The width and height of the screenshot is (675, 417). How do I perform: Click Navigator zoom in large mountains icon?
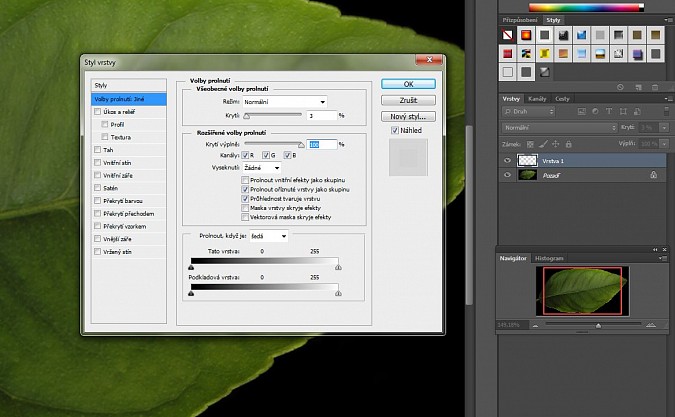point(651,325)
